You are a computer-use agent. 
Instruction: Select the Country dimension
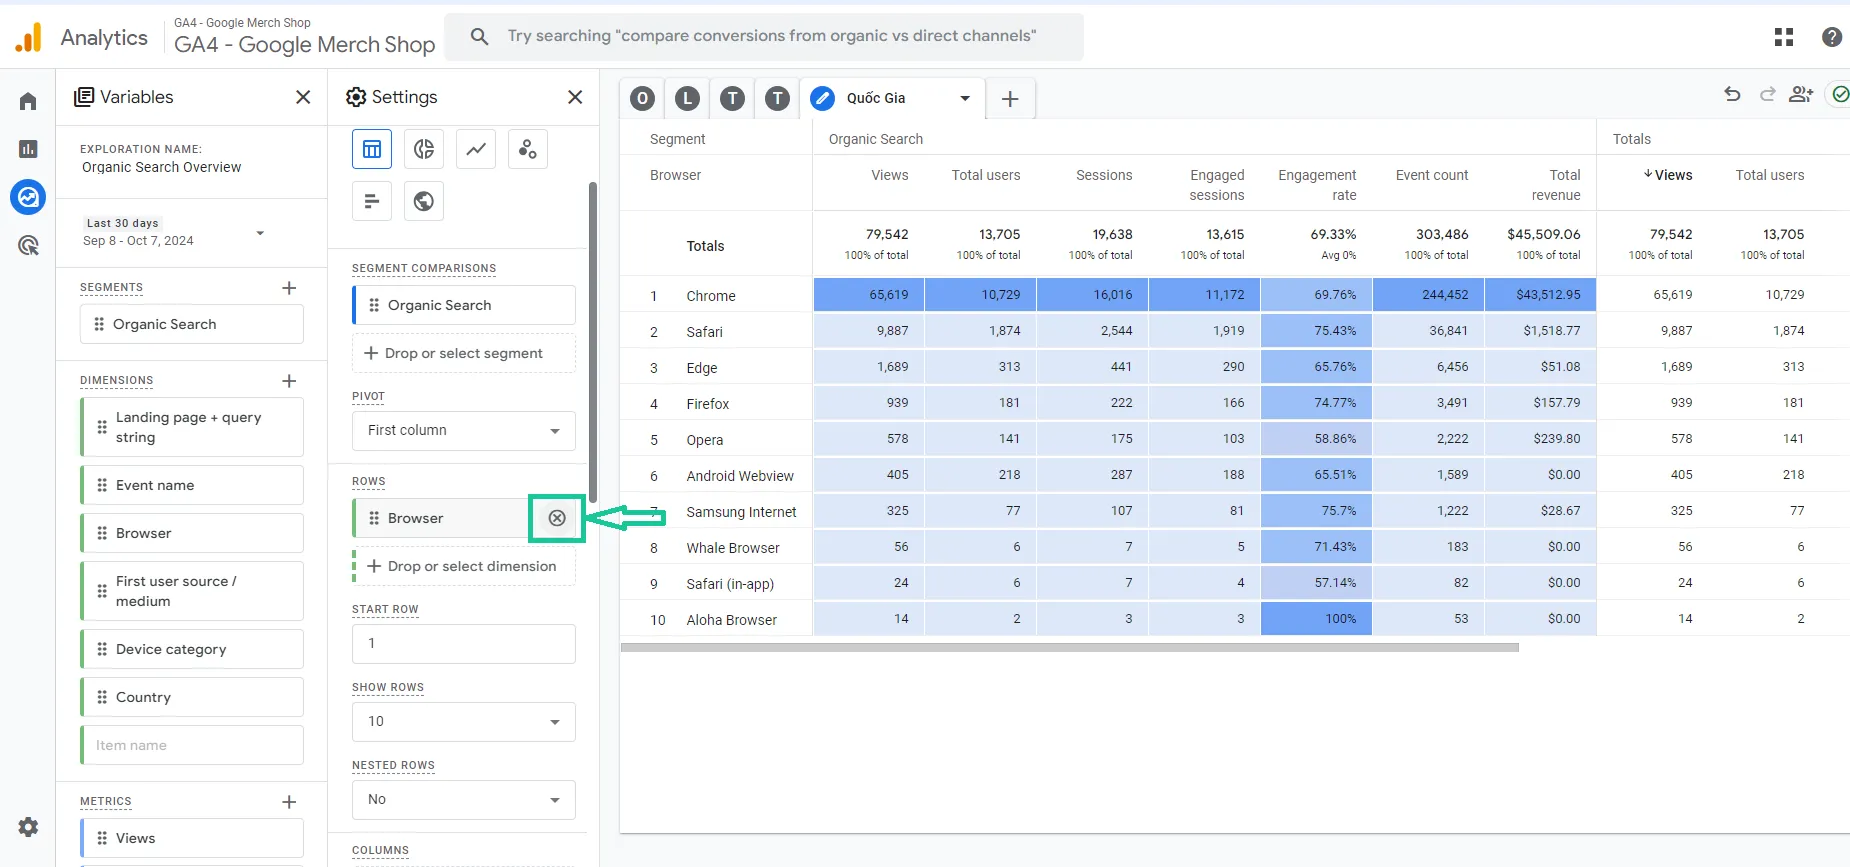coord(192,697)
